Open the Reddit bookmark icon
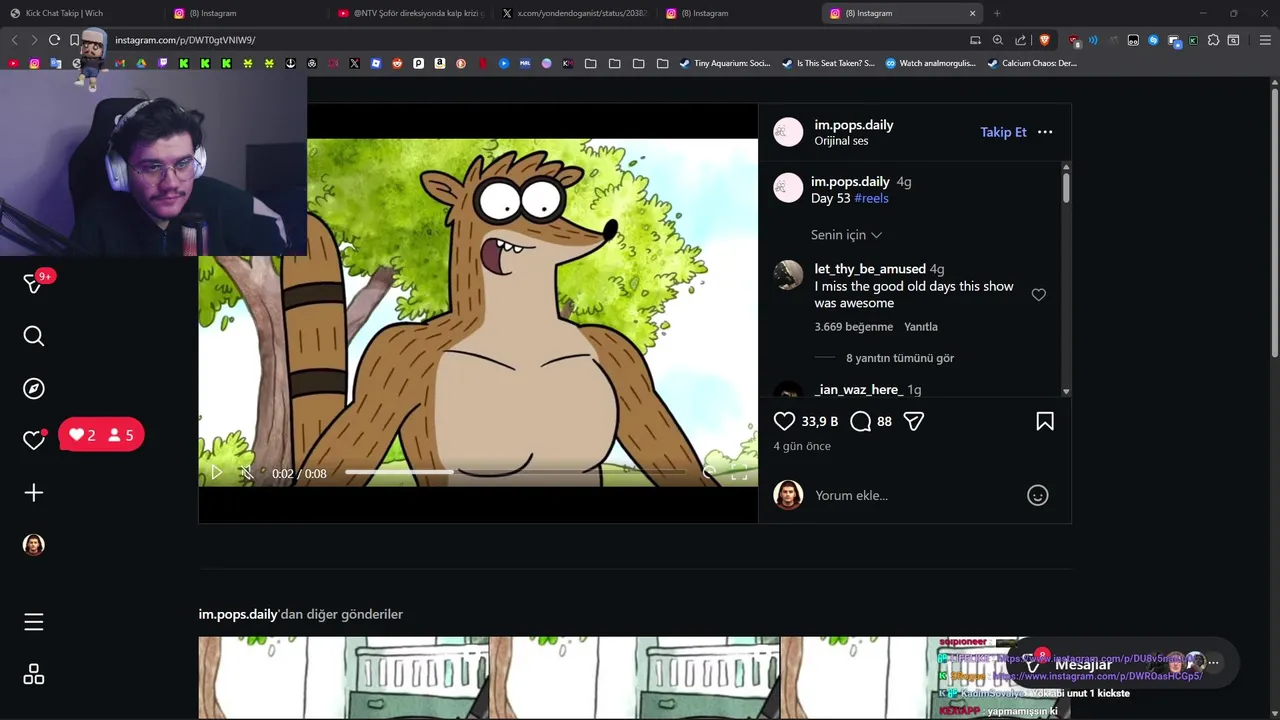 [397, 63]
